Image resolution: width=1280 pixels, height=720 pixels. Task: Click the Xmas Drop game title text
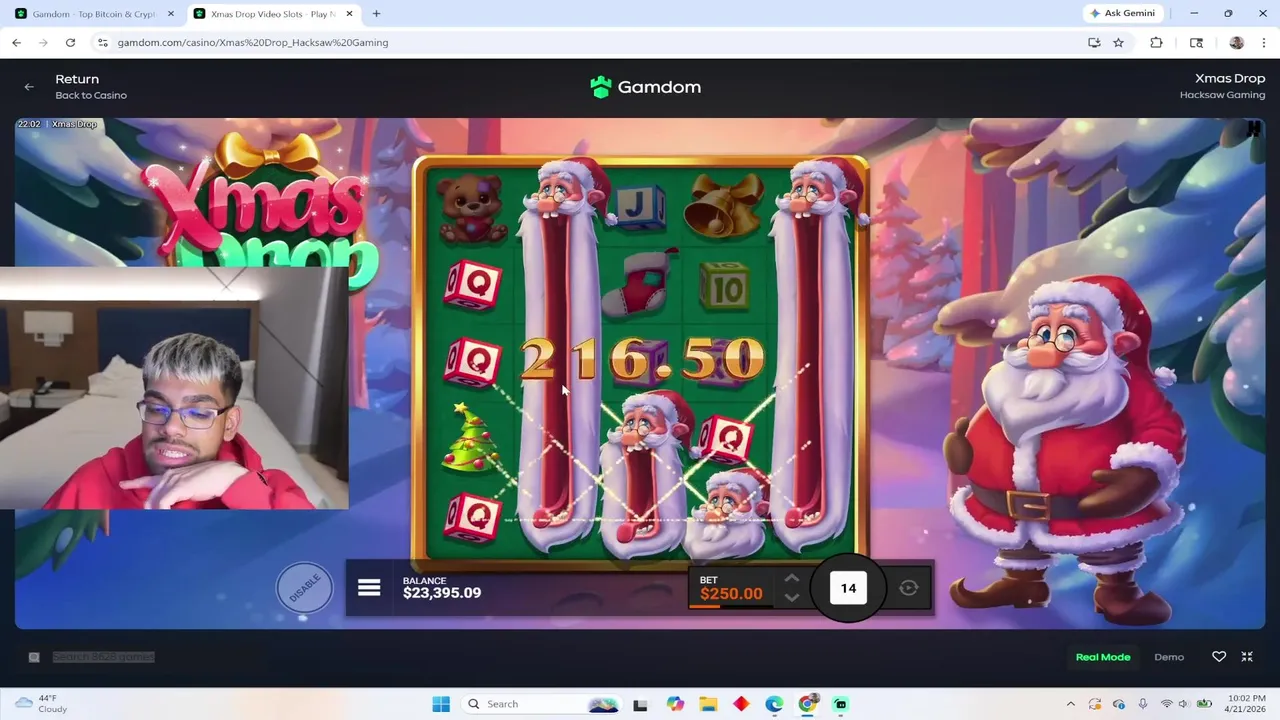click(x=1230, y=78)
